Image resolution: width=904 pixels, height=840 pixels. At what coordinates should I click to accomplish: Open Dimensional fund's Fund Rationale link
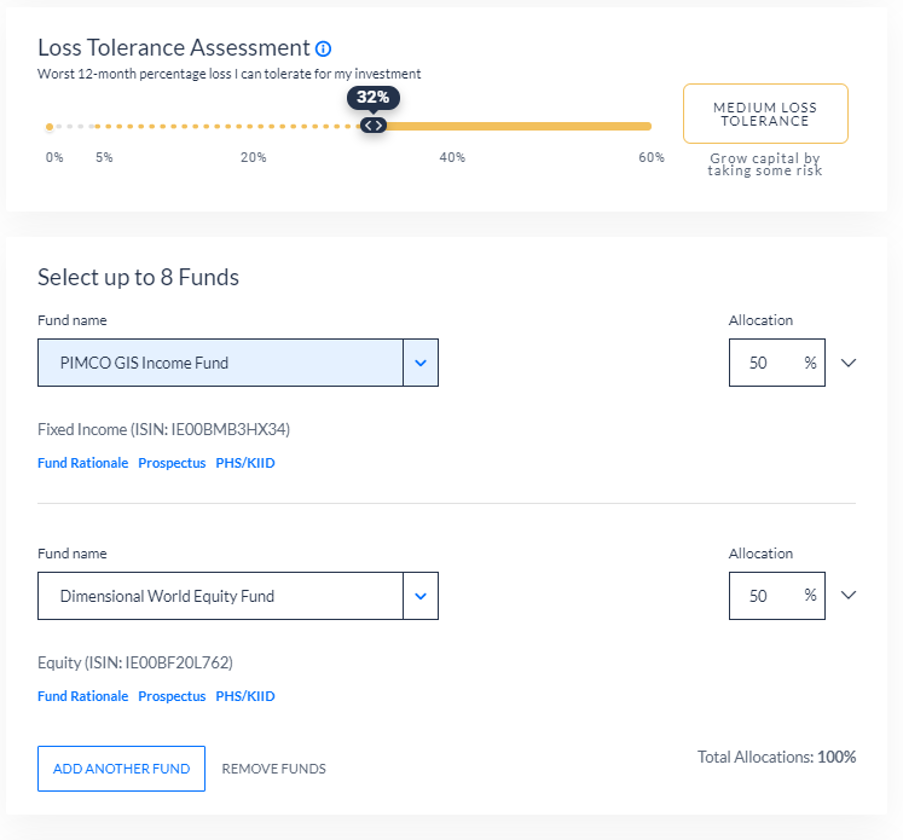tap(83, 696)
